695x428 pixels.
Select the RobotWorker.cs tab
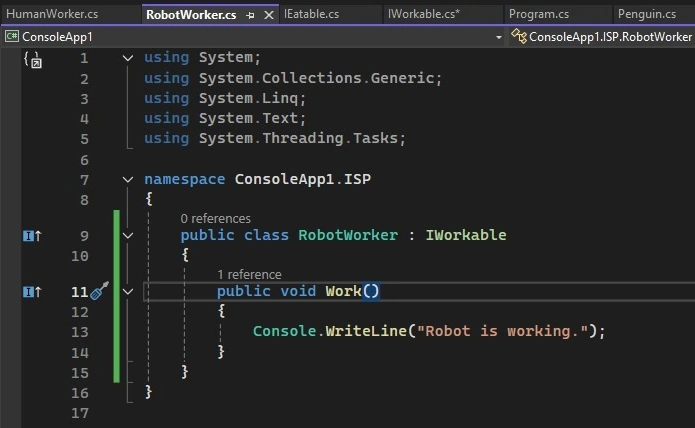[191, 15]
